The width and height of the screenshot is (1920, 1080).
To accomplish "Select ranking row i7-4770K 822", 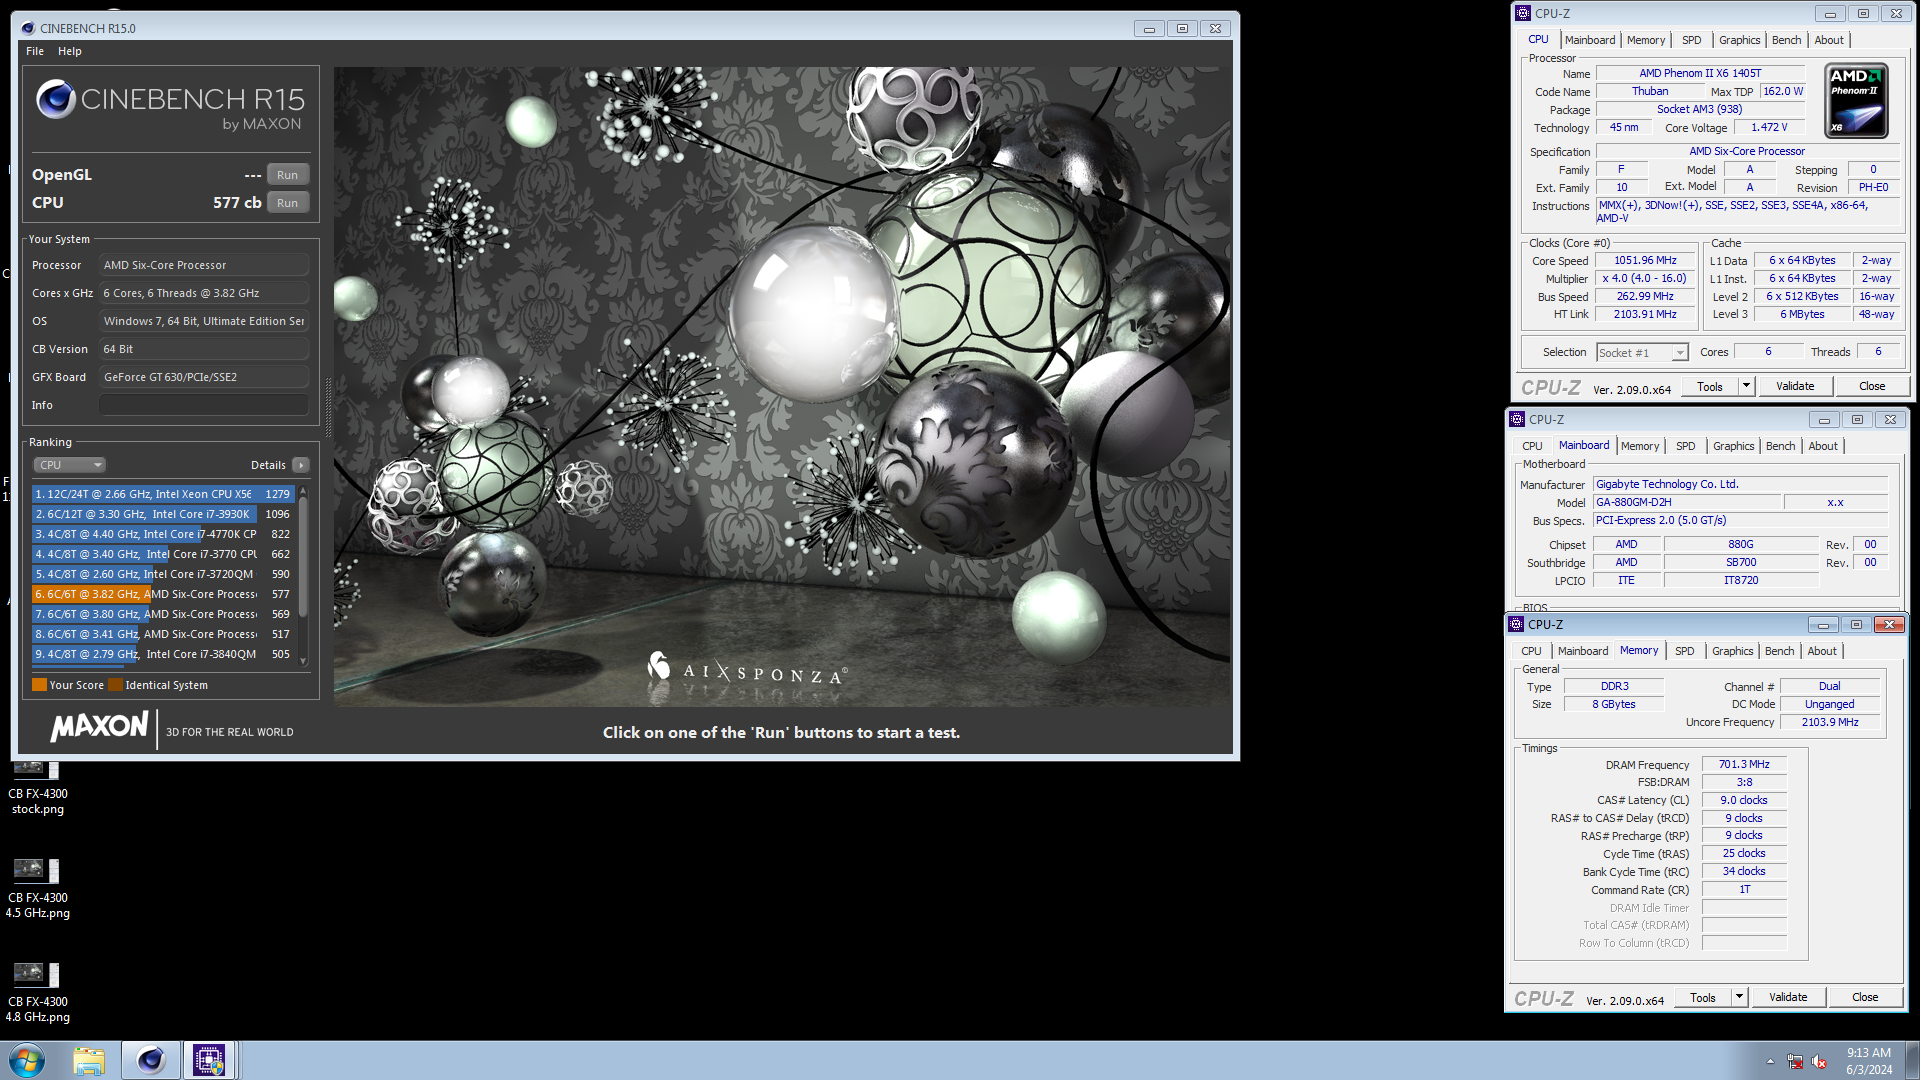I will [x=163, y=534].
